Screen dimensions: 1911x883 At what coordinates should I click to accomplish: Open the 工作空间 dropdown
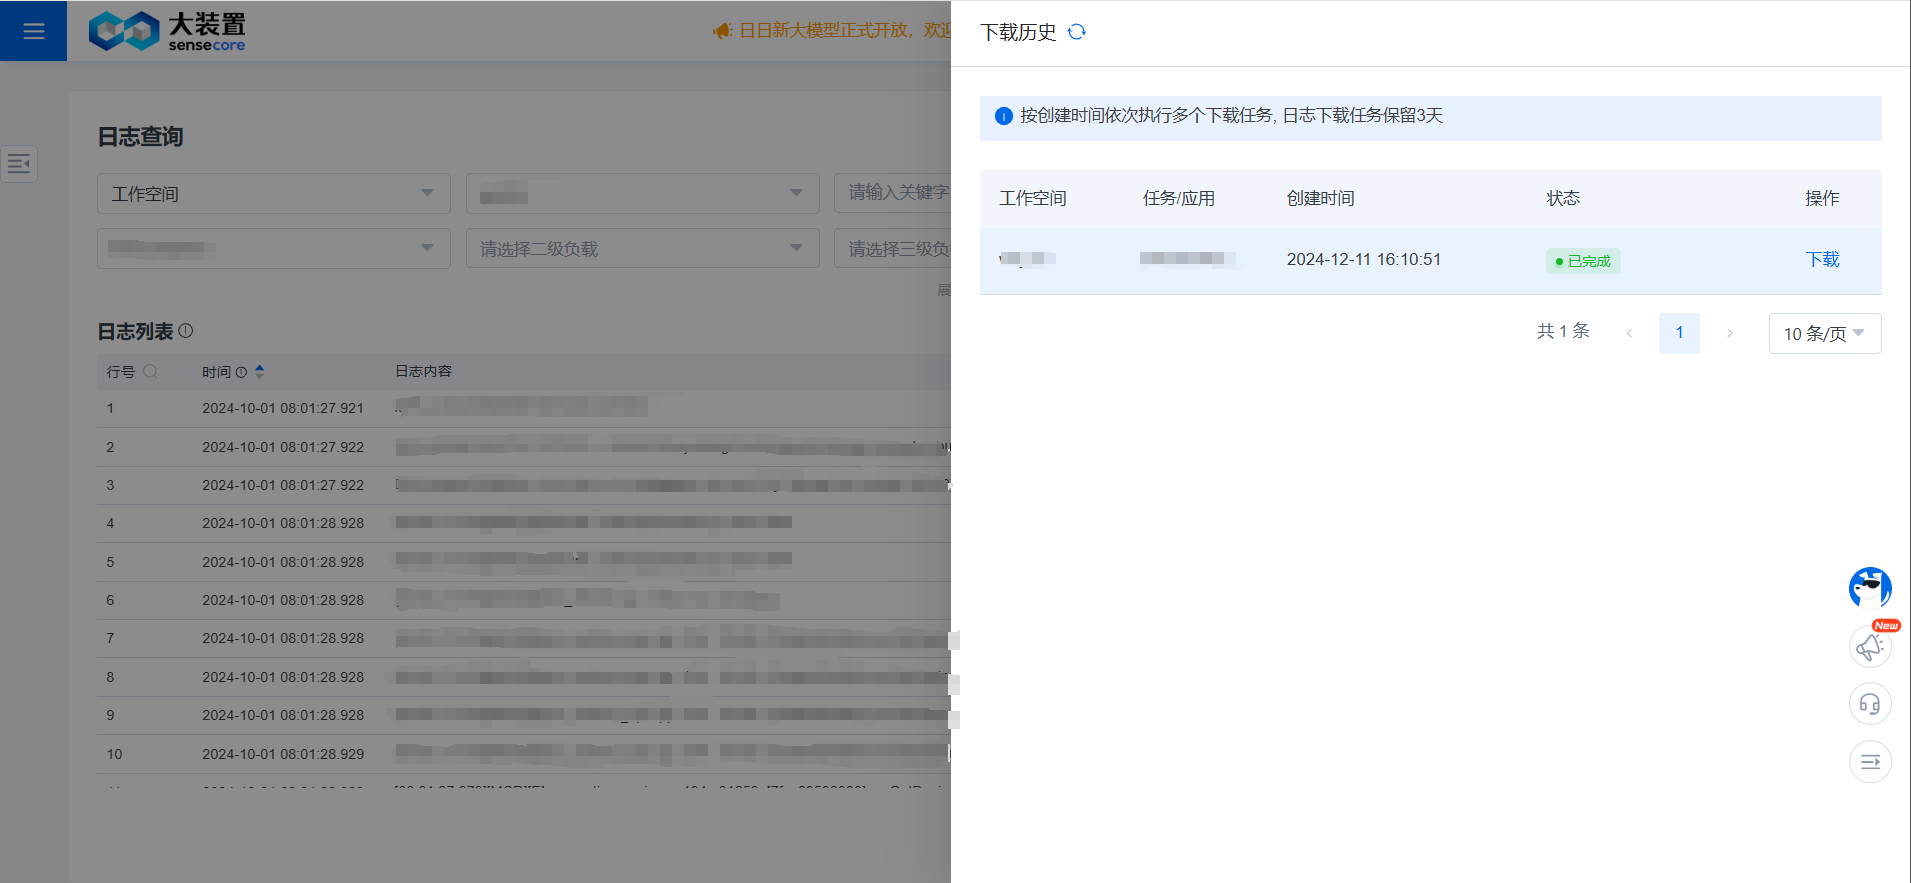pyautogui.click(x=273, y=193)
